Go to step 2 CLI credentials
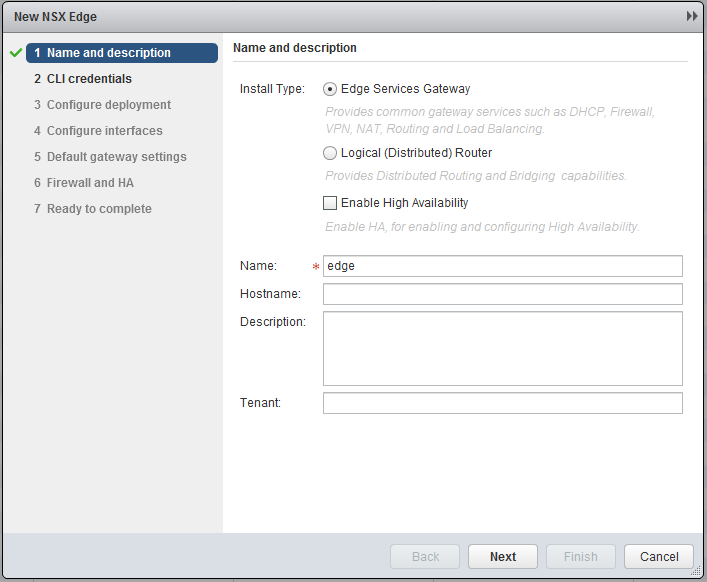Screen dimensions: 707x582 coord(89,79)
